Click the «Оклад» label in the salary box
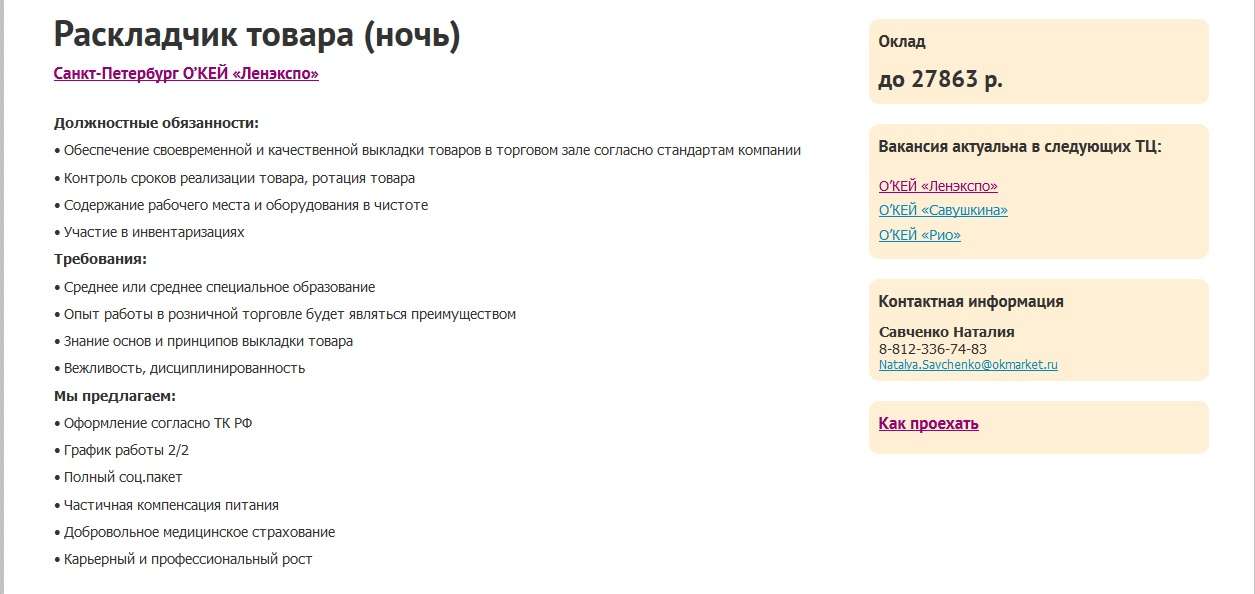This screenshot has width=1255, height=594. pos(902,42)
